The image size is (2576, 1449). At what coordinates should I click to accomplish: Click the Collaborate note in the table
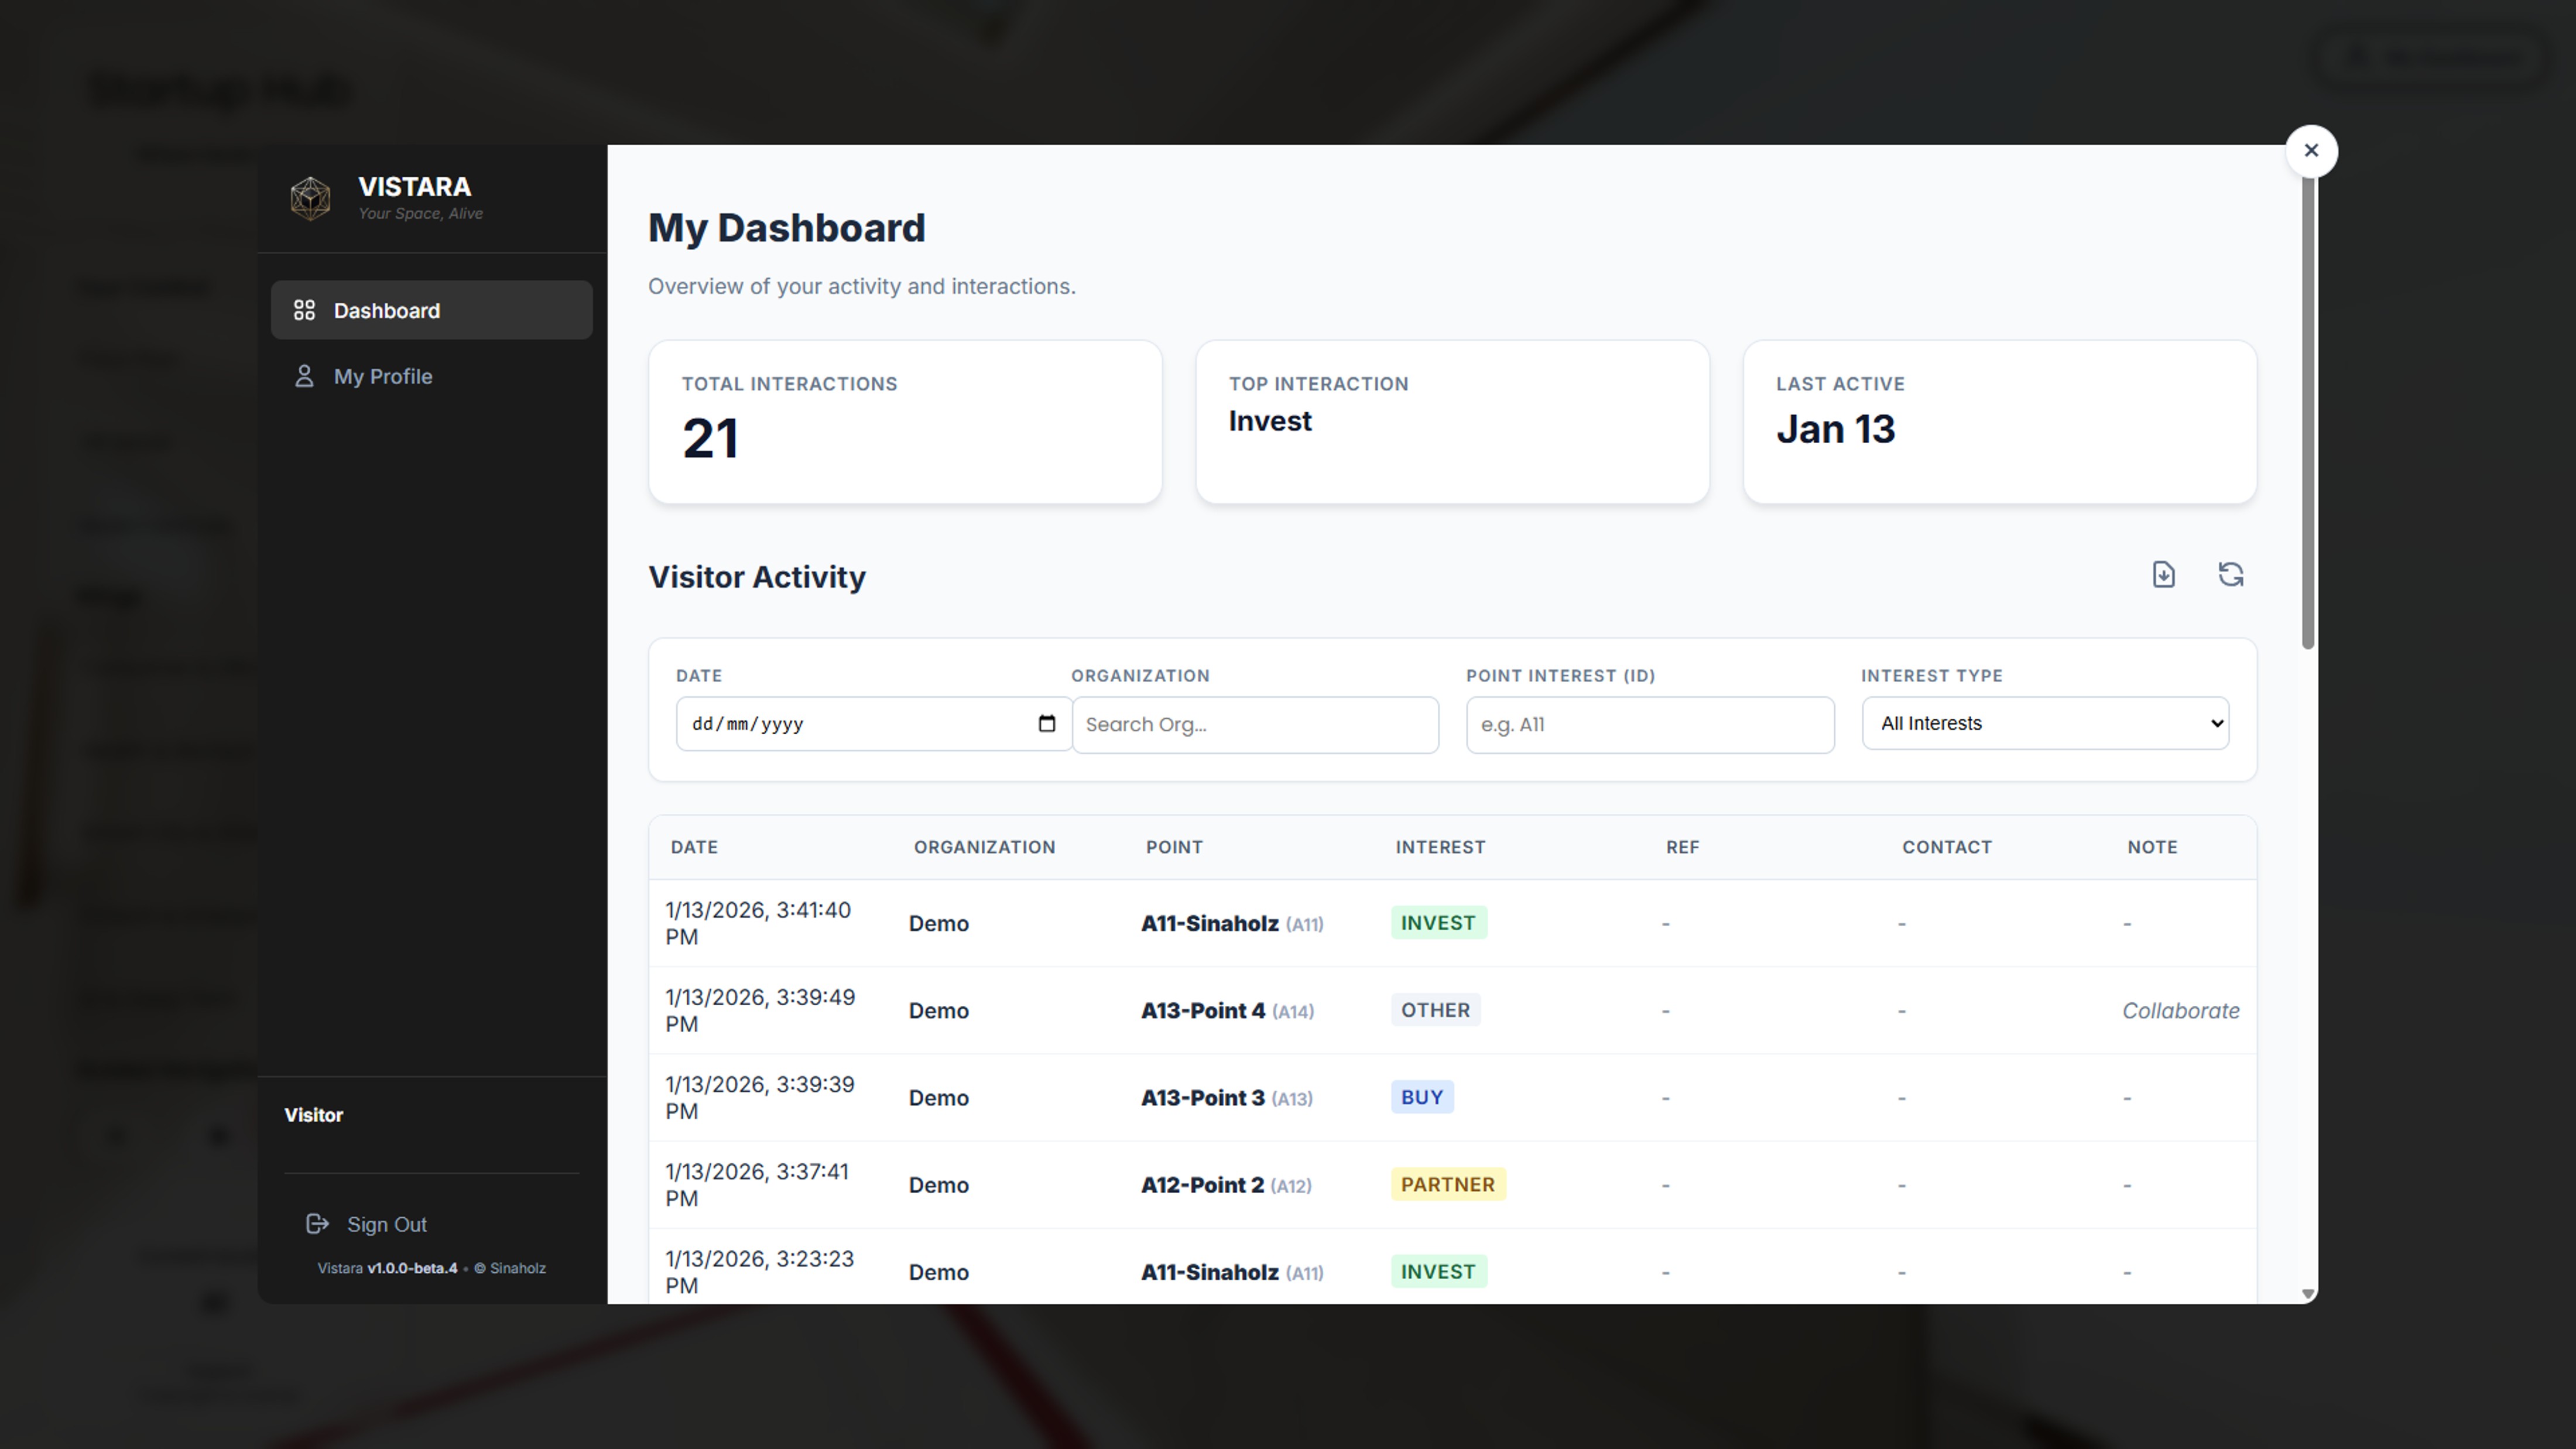[2181, 1010]
